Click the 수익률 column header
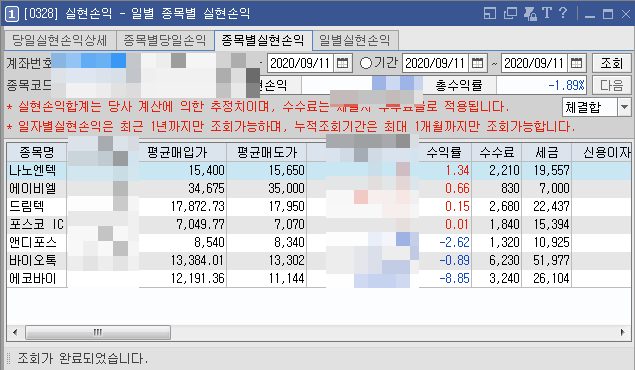635x370 pixels. click(x=444, y=152)
